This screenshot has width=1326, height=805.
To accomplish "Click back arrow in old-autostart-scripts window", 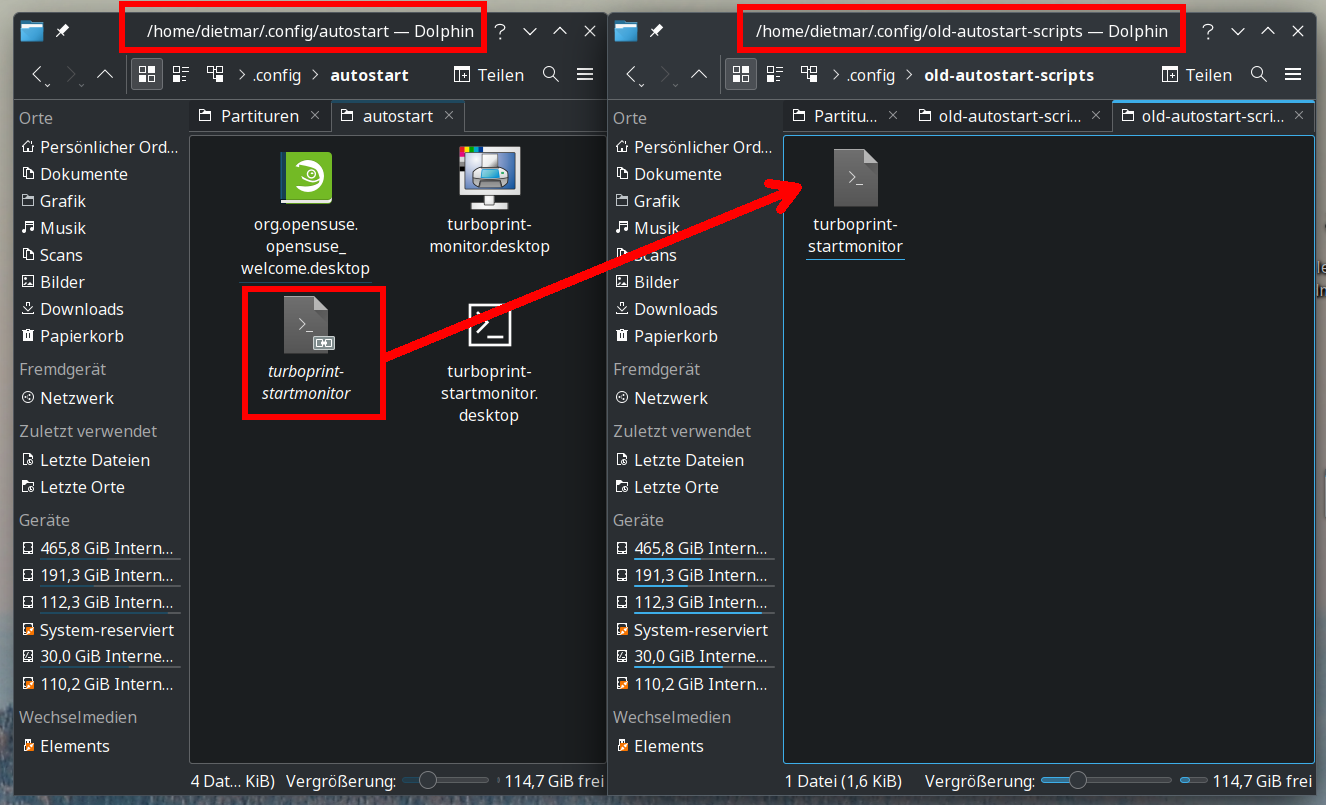I will pyautogui.click(x=631, y=74).
